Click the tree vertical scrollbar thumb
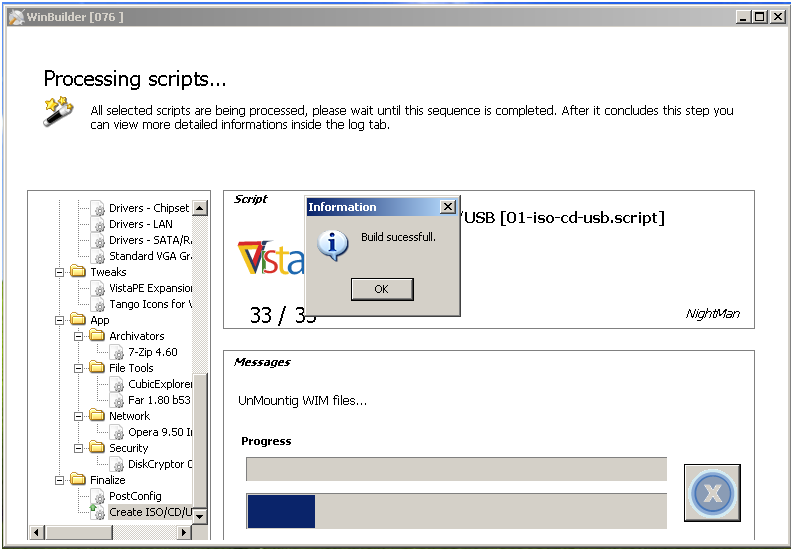This screenshot has width=793, height=551. coord(200,441)
